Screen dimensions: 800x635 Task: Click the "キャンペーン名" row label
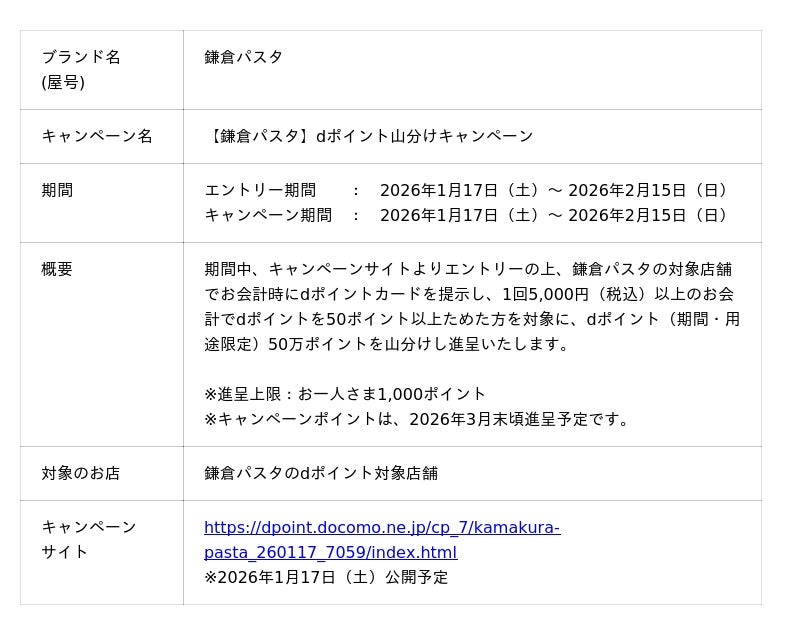97,136
